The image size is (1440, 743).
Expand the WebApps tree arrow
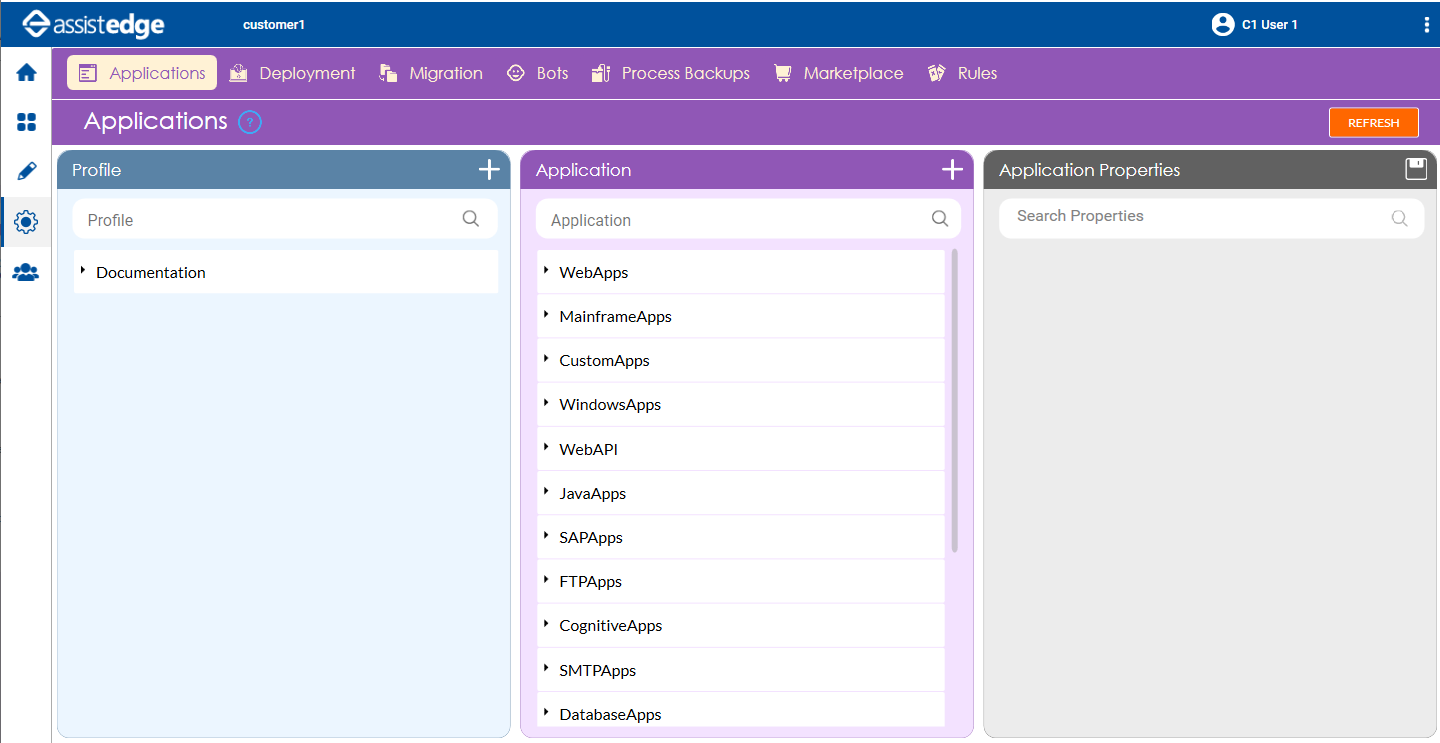pos(546,271)
